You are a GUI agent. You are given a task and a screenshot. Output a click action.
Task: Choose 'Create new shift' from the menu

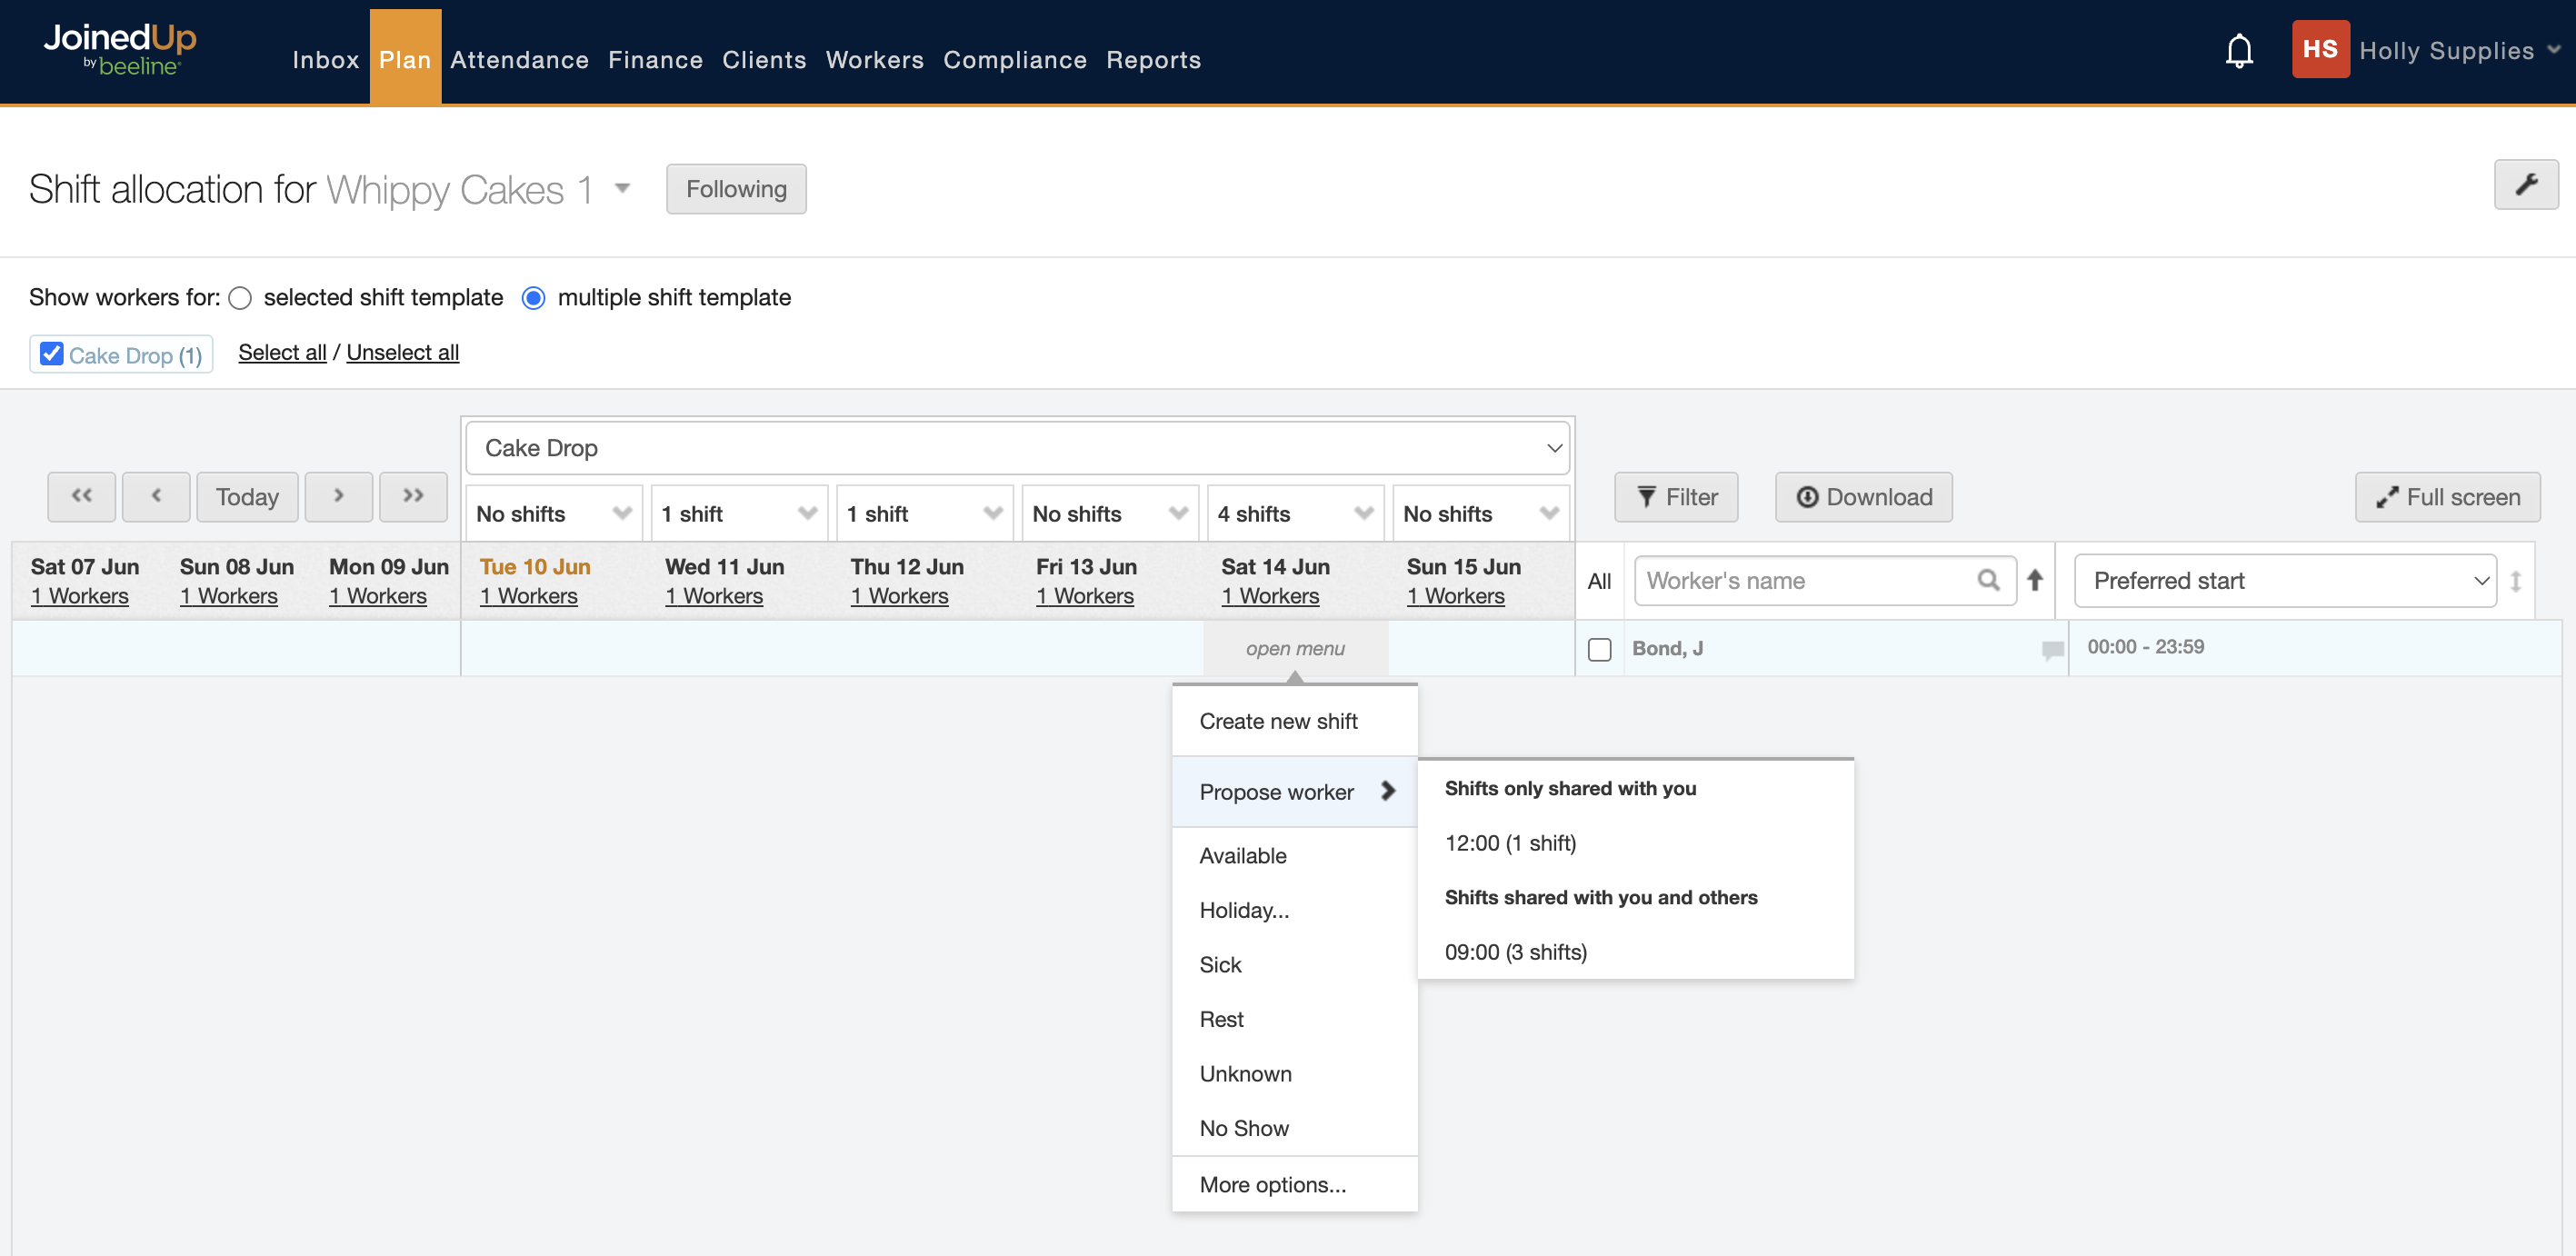tap(1278, 721)
